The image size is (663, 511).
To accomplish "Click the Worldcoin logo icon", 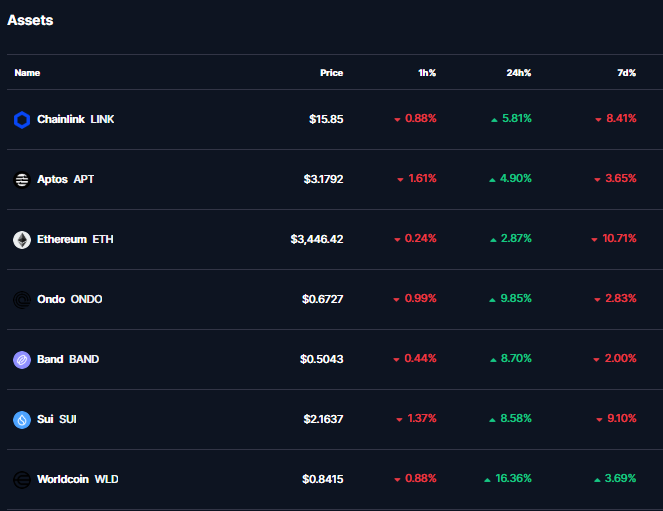I will click(22, 480).
